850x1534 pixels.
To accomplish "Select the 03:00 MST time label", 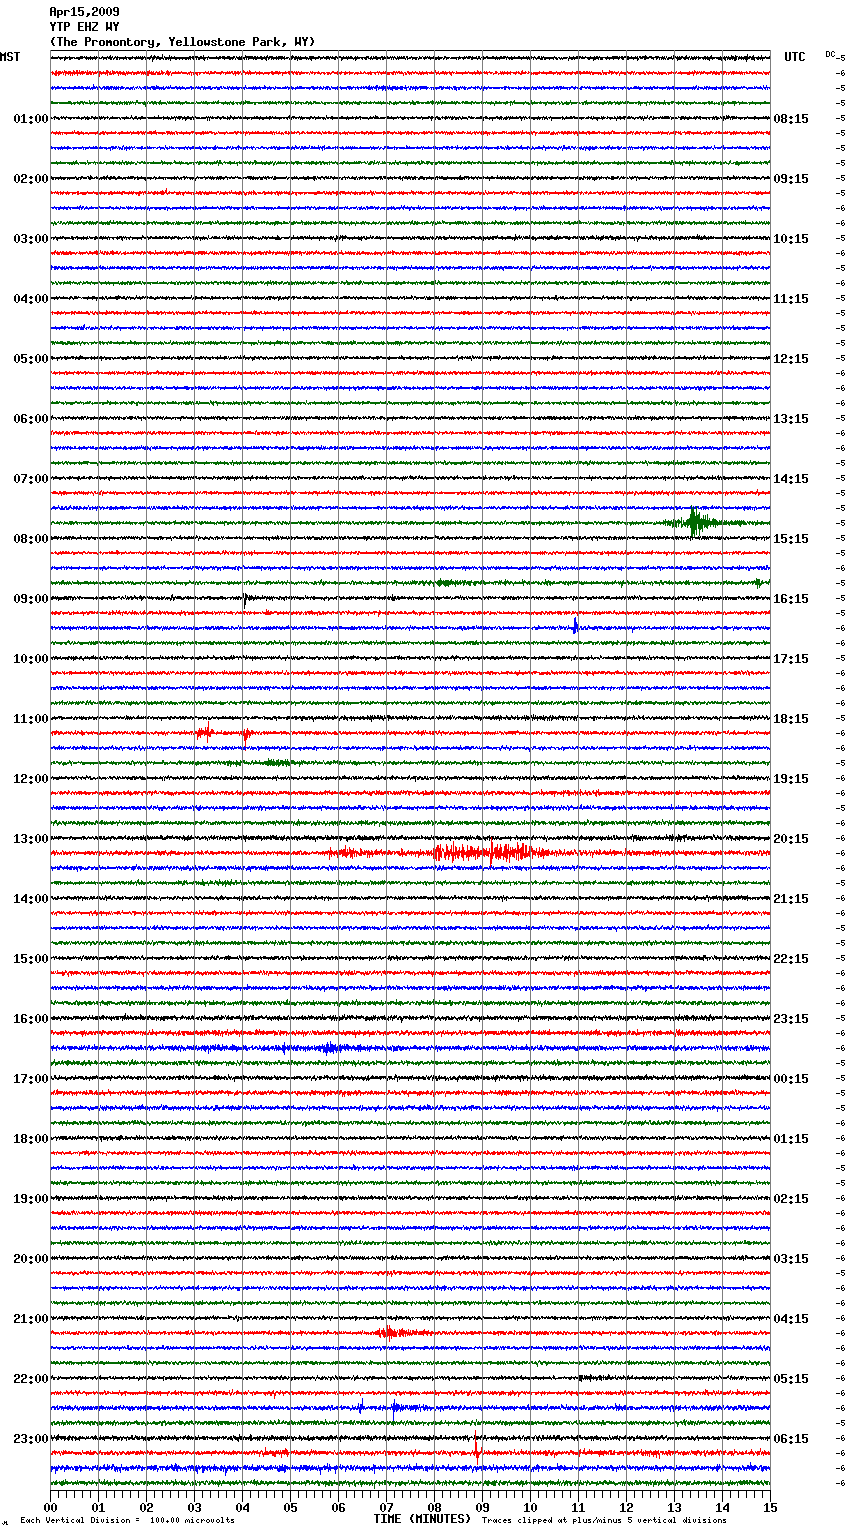I will coord(31,239).
